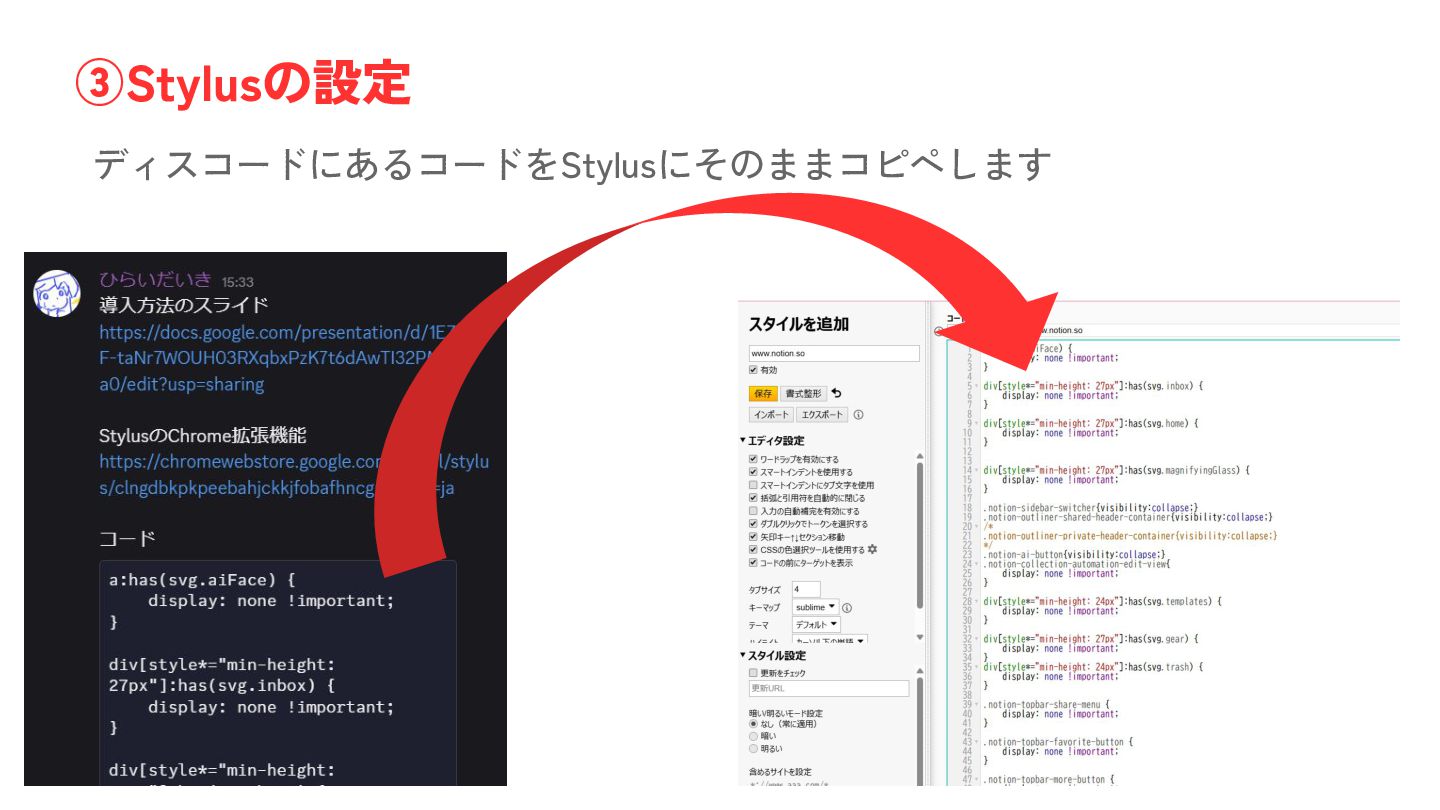Open the chromewebstore.google.com Stylus link

point(294,475)
